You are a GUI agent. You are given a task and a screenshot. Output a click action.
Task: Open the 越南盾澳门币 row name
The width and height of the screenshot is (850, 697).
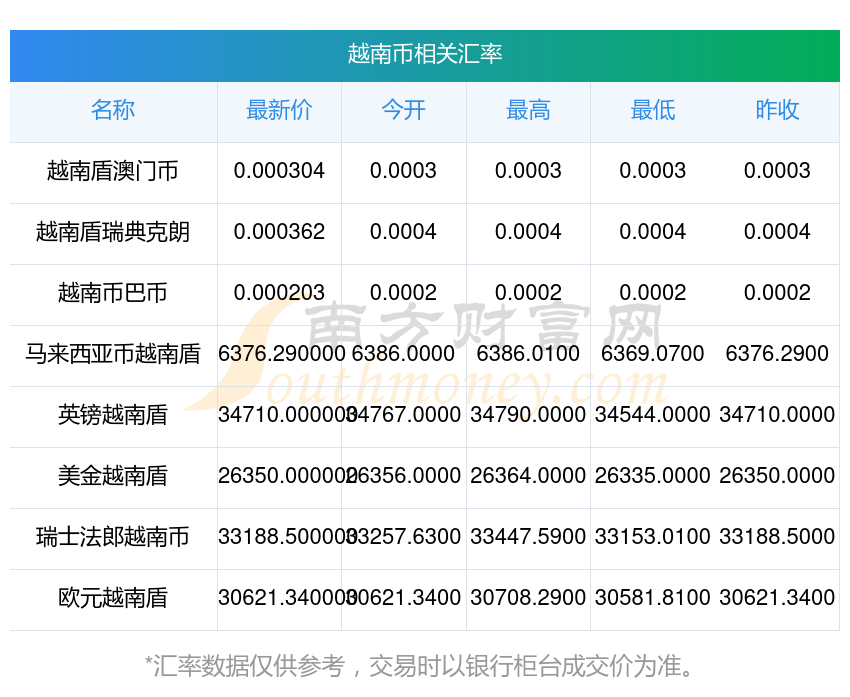coord(113,171)
